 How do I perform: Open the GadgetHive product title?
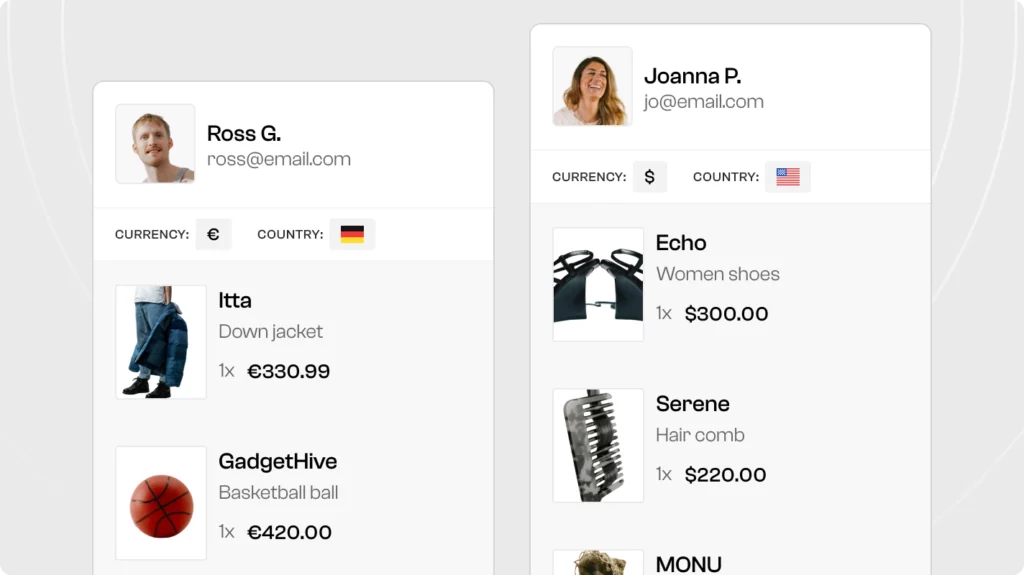(278, 461)
